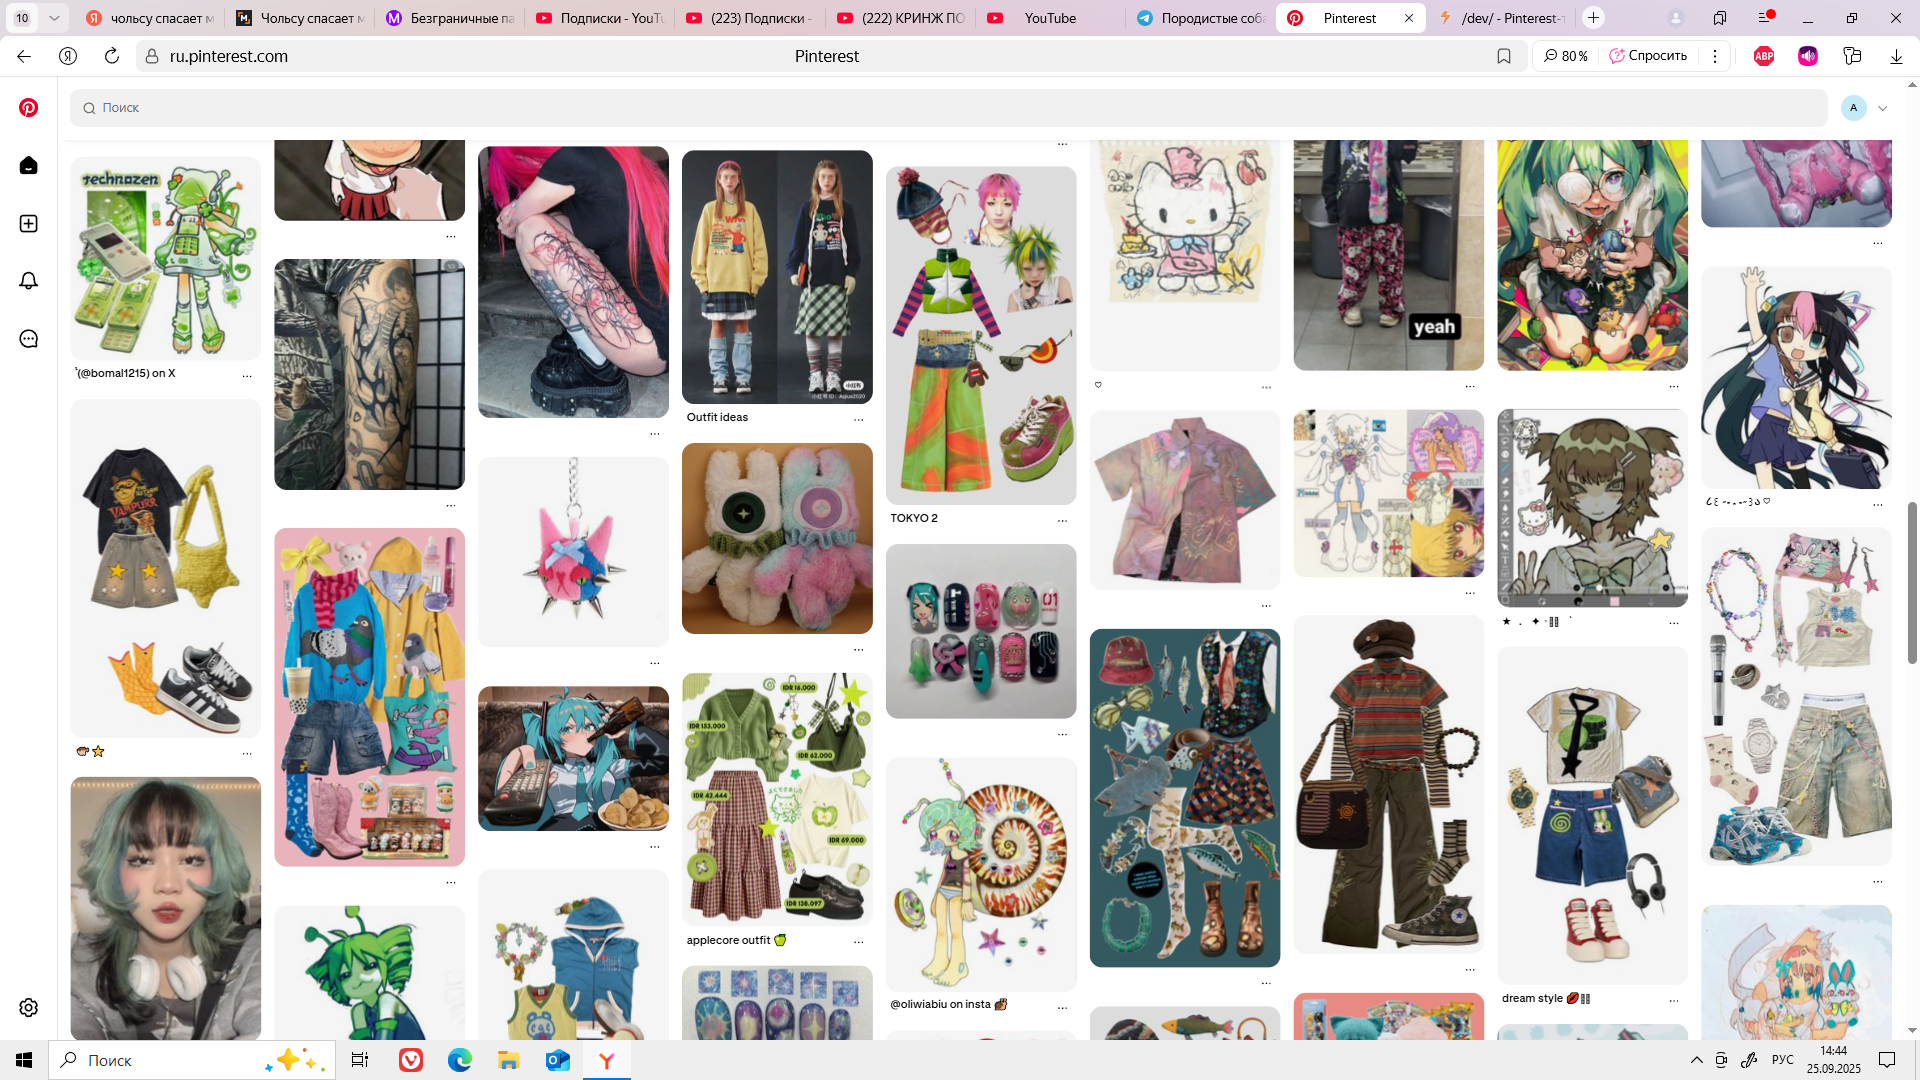
Task: Expand the account chevron next to avatar
Action: (1883, 108)
